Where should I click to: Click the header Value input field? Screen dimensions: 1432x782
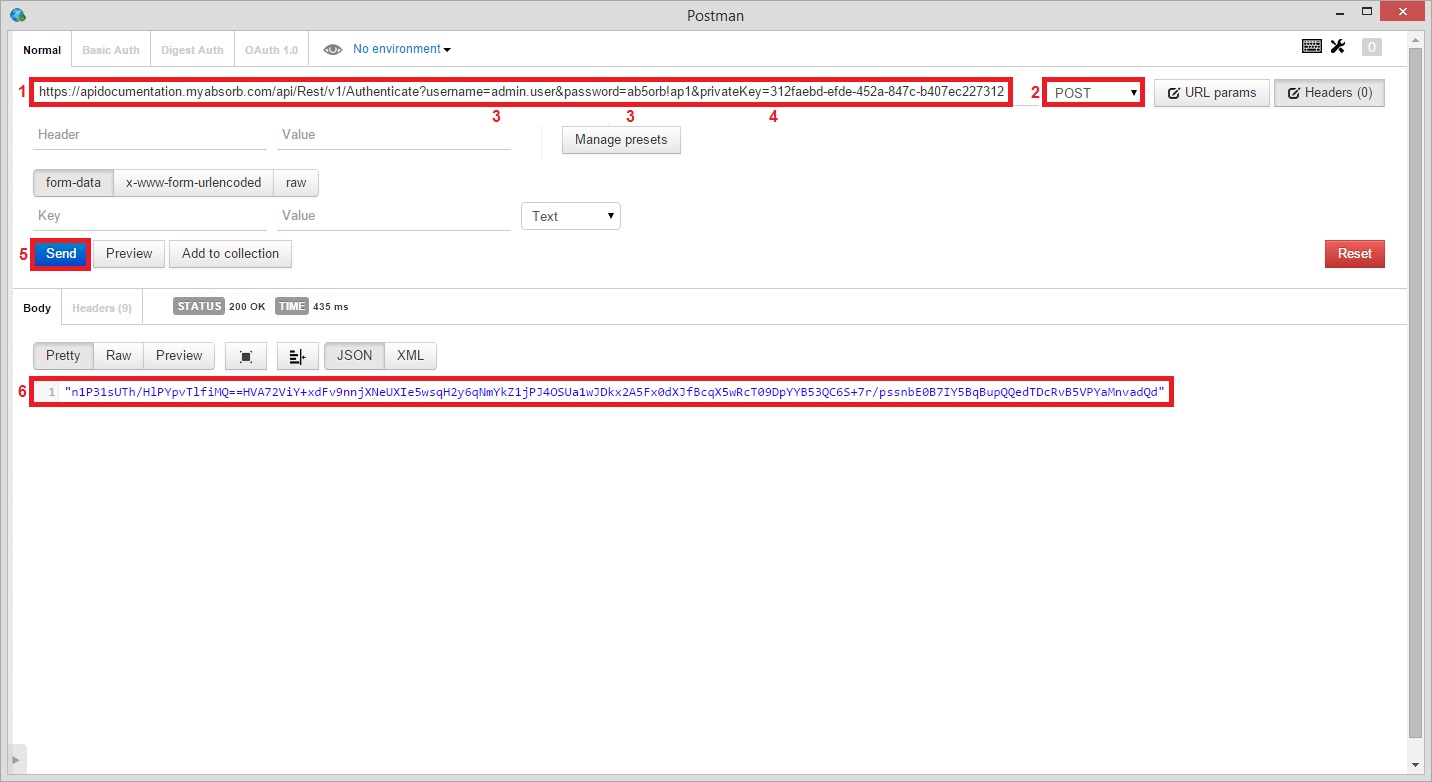(x=394, y=135)
